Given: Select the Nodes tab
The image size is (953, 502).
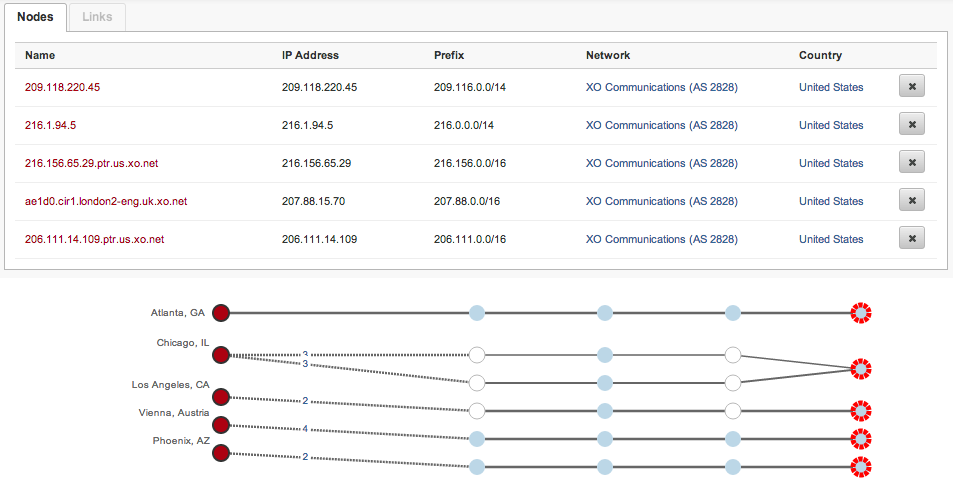Looking at the screenshot, I should [35, 17].
